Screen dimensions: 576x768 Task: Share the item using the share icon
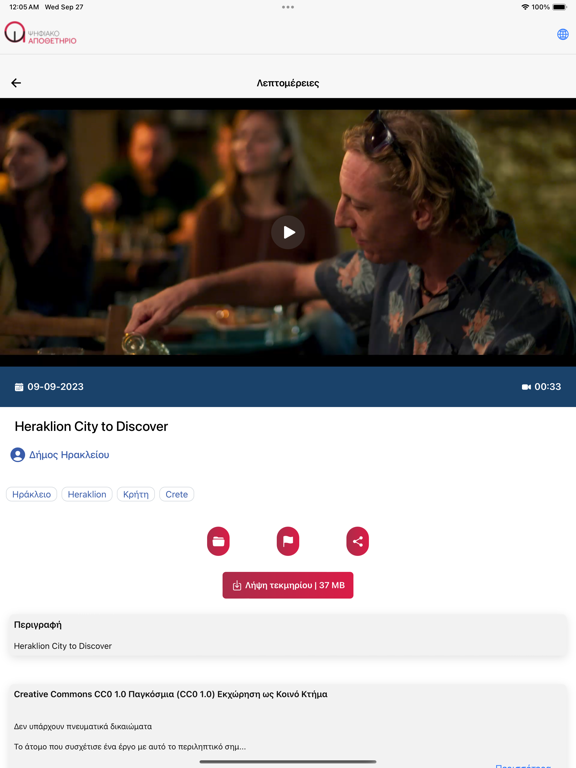coord(358,541)
